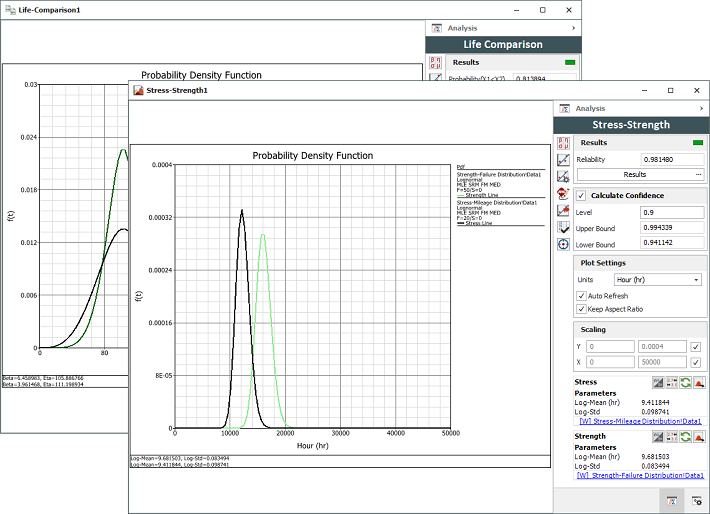The height and width of the screenshot is (514, 710).
Task: Click the green status indicator in Results header
Action: point(697,143)
